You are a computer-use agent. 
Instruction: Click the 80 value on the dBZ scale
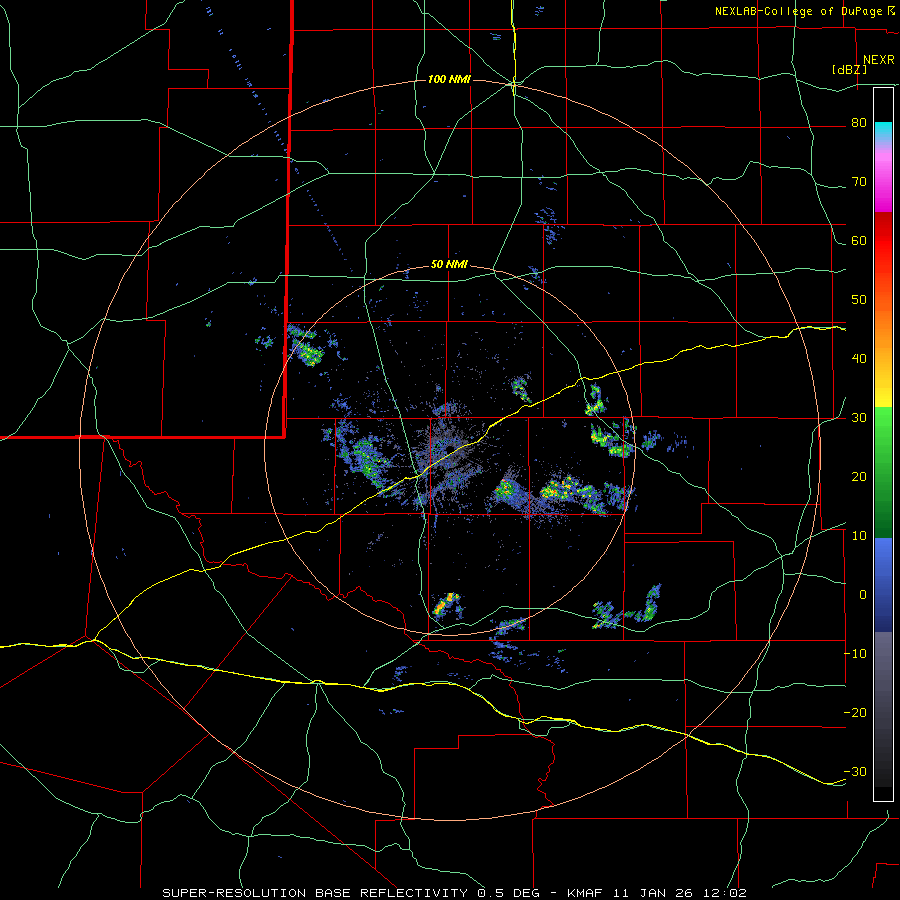tap(859, 123)
